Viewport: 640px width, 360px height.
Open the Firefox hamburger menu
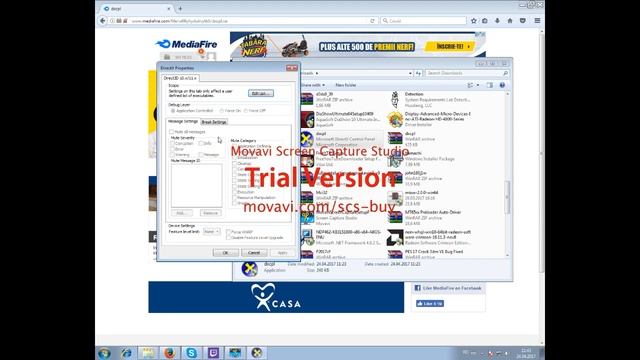537,21
